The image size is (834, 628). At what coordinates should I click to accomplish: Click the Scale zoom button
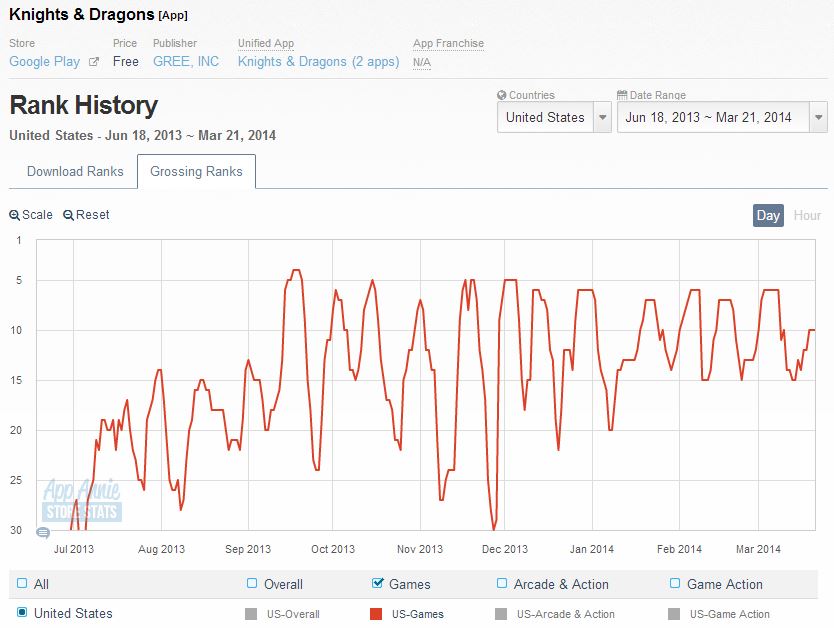[31, 215]
